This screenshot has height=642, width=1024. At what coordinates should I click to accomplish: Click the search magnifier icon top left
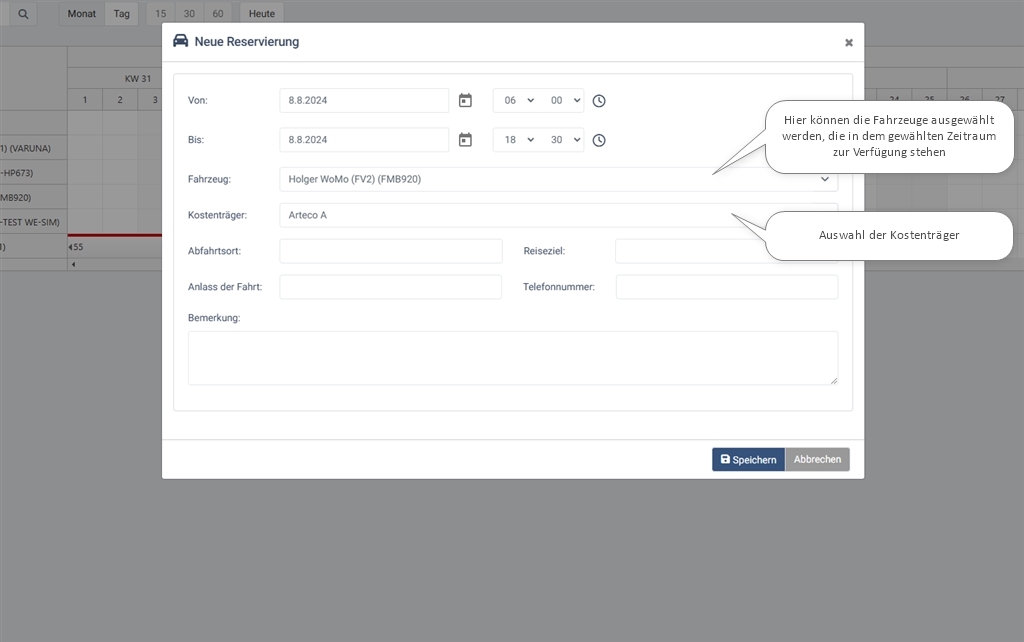(x=22, y=13)
